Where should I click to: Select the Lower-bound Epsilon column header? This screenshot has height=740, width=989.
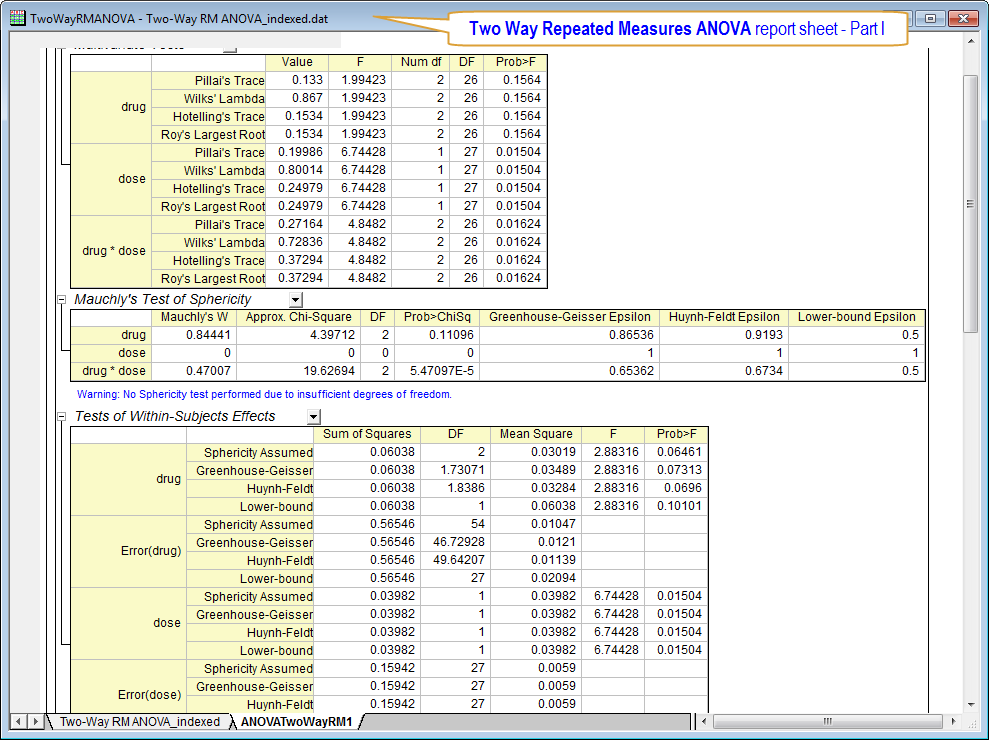point(857,317)
